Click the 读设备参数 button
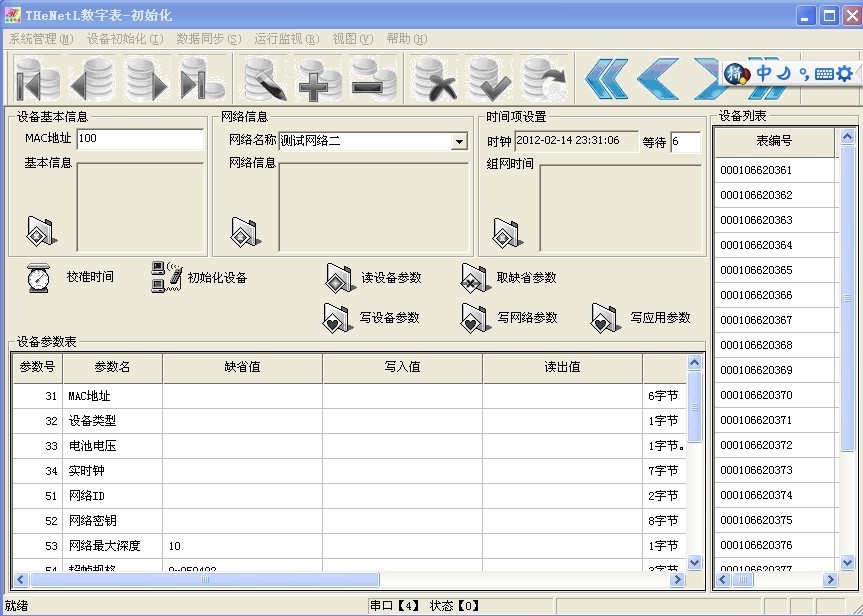This screenshot has height=616, width=863. [374, 278]
